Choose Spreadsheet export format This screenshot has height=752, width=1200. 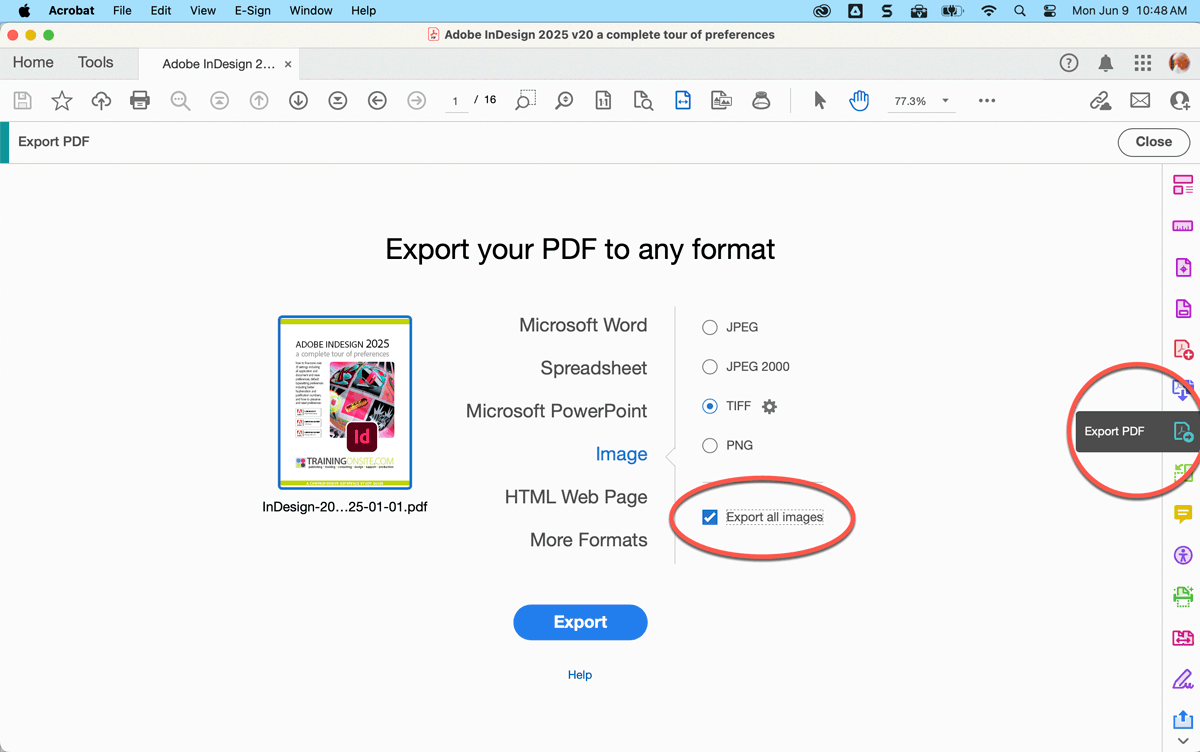click(x=594, y=368)
